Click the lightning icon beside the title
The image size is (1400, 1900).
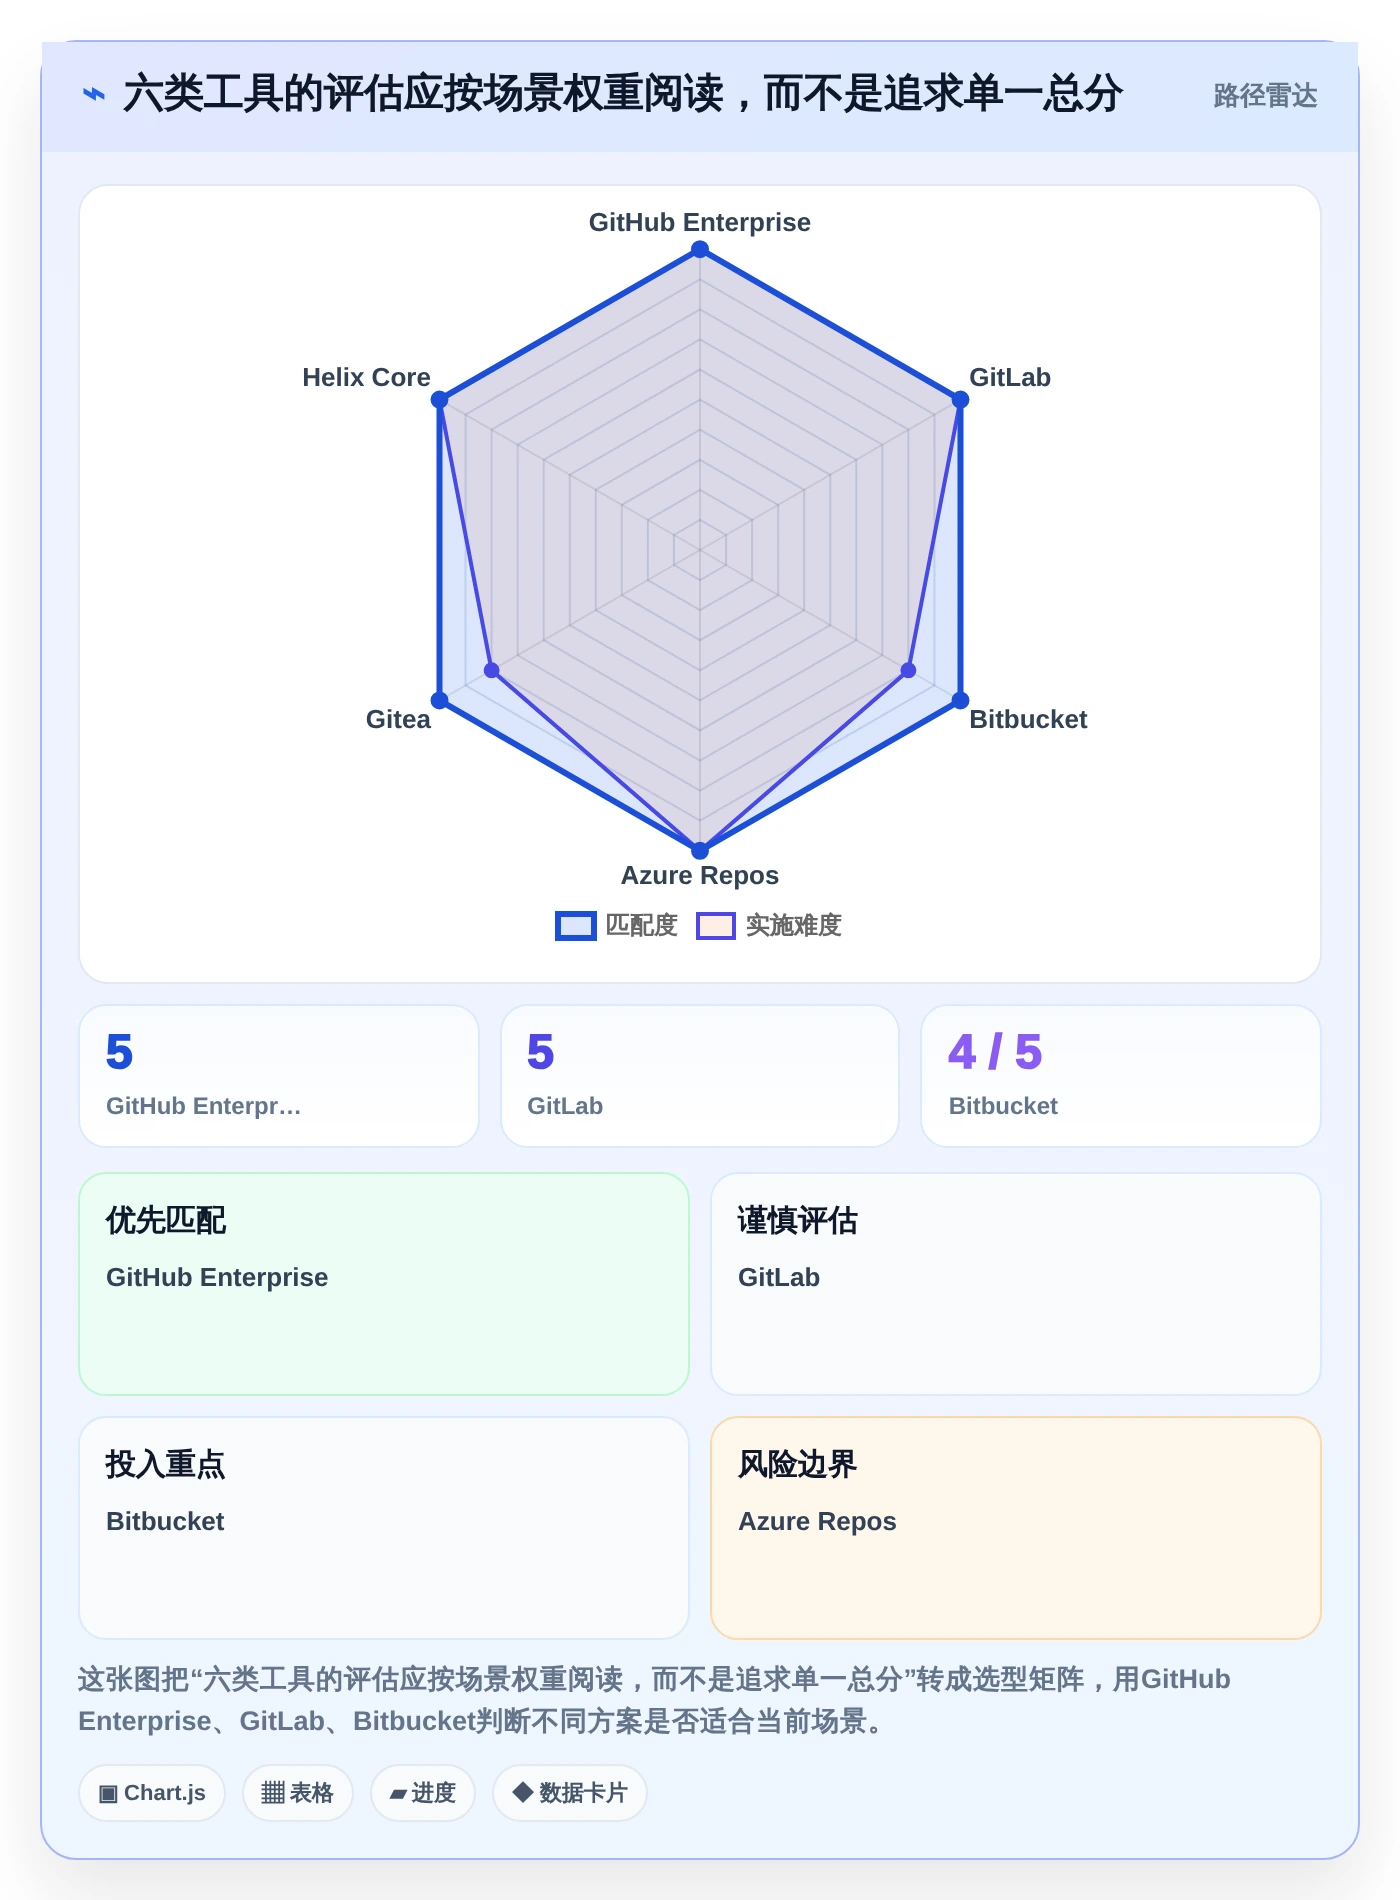pyautogui.click(x=93, y=94)
